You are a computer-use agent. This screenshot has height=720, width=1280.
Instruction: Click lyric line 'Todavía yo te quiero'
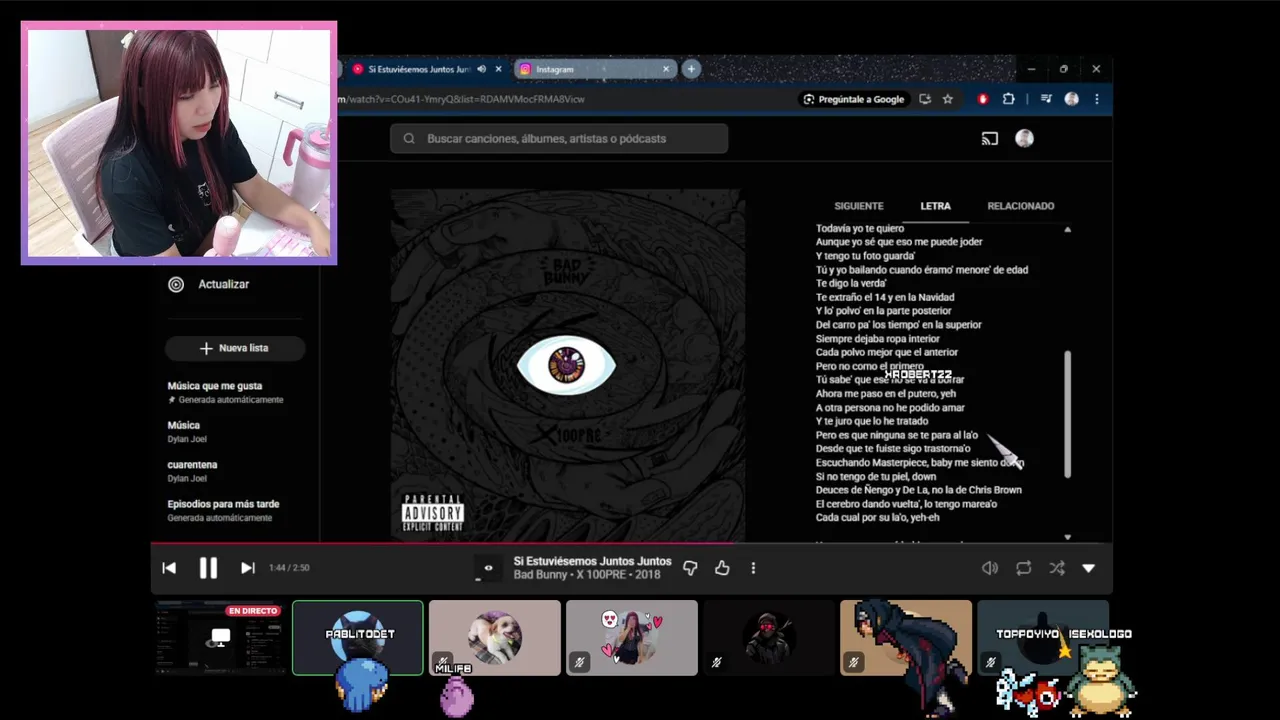pos(860,228)
